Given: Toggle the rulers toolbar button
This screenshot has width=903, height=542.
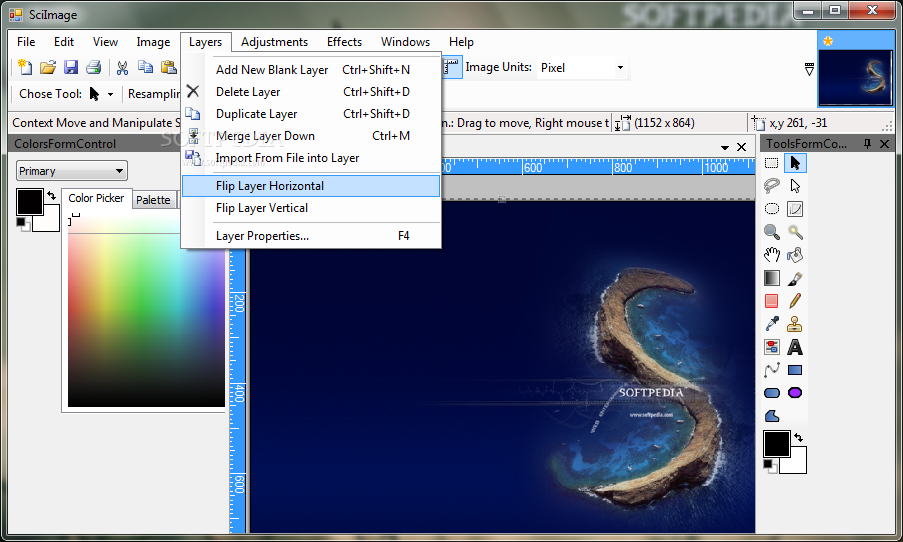Looking at the screenshot, I should click(x=452, y=67).
